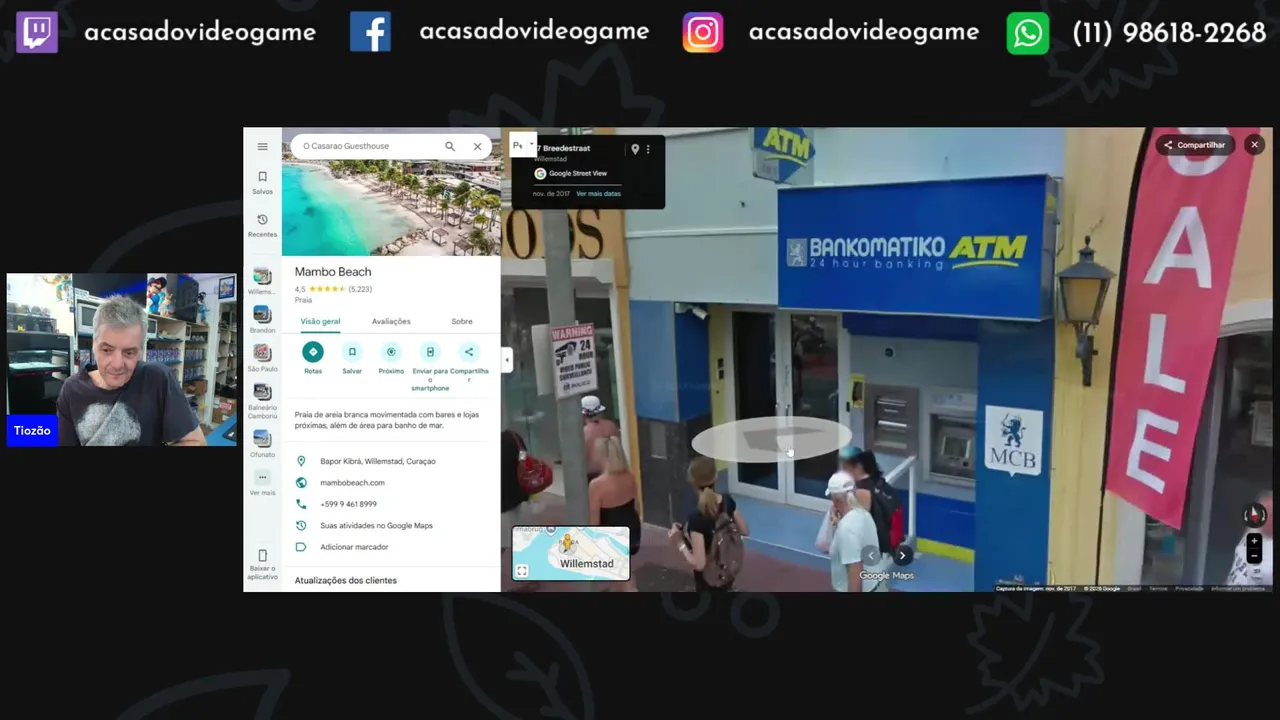Expand Ver mais in the sidebar
1280x720 pixels.
[x=262, y=483]
